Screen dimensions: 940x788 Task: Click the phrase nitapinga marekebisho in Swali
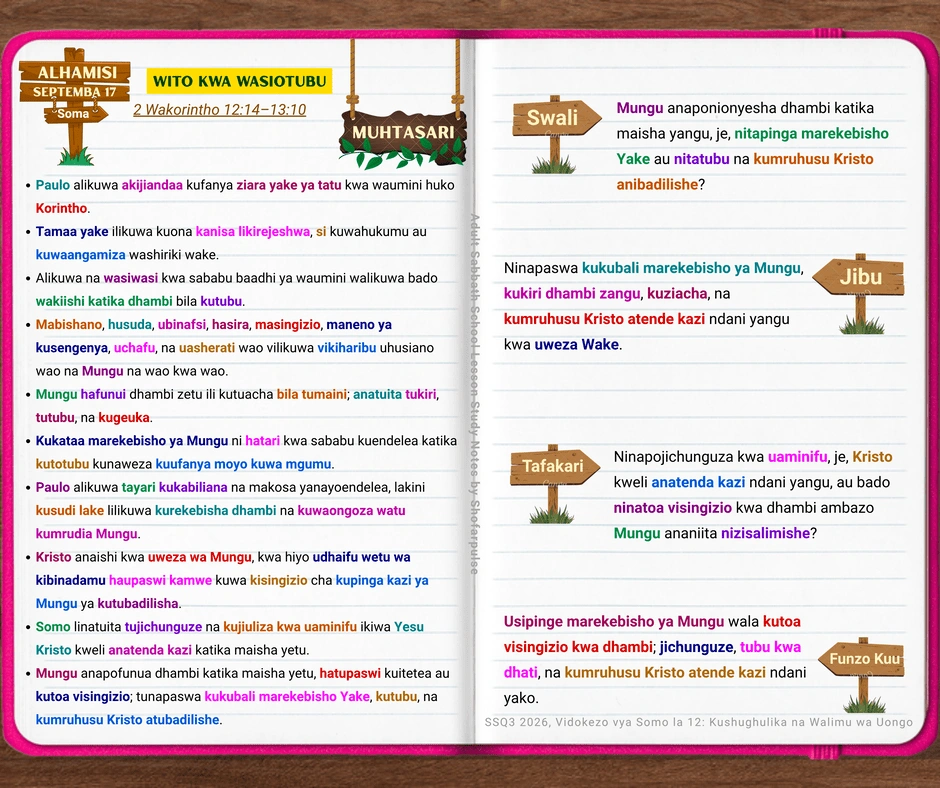click(x=811, y=134)
